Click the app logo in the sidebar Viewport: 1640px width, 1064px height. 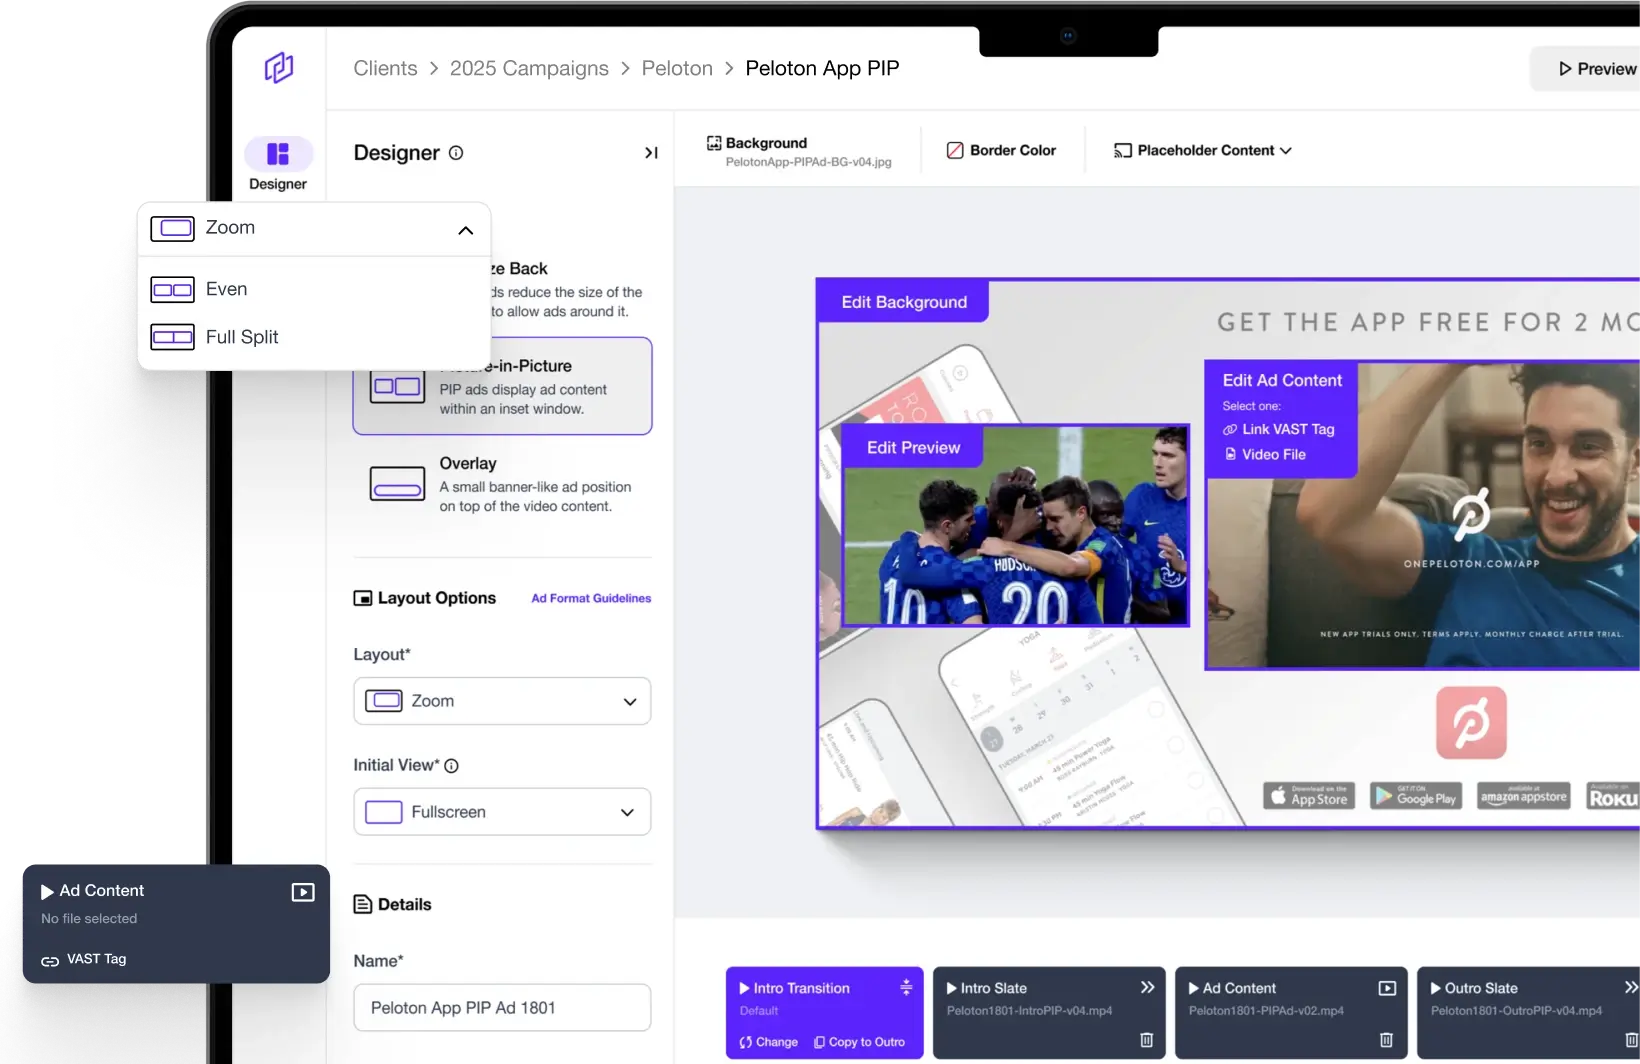[279, 68]
